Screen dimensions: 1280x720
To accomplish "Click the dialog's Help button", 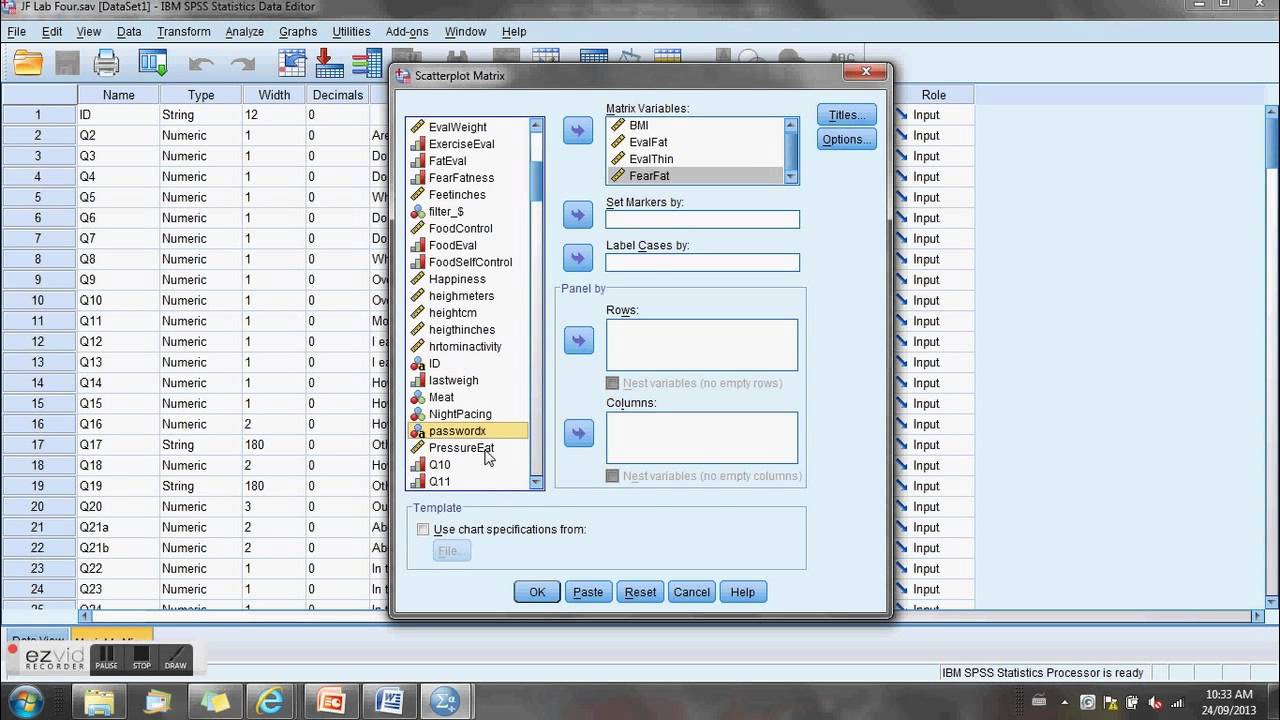I will 743,592.
